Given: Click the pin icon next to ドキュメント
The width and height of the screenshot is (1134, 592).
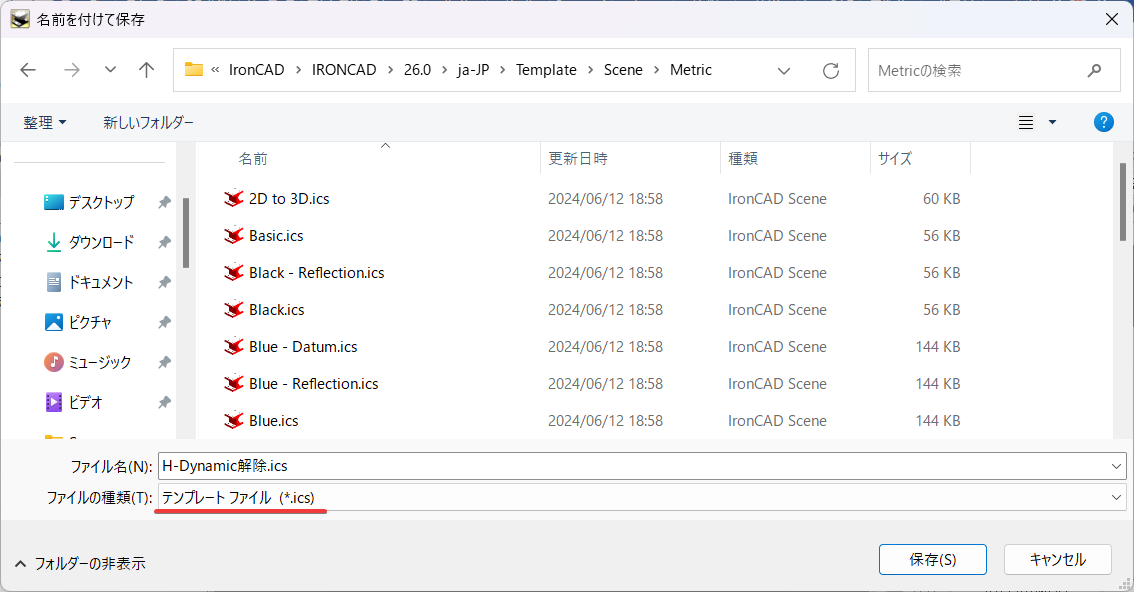Looking at the screenshot, I should (x=164, y=282).
